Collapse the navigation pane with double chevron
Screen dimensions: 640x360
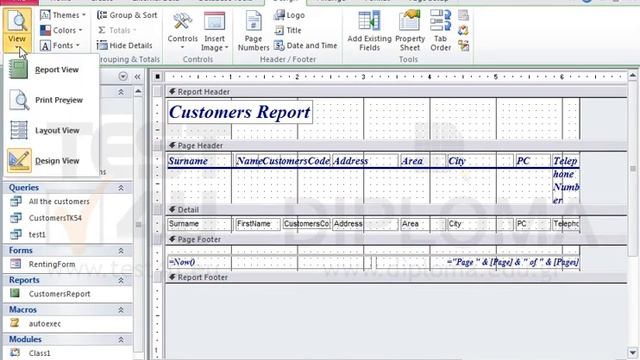[x=138, y=76]
